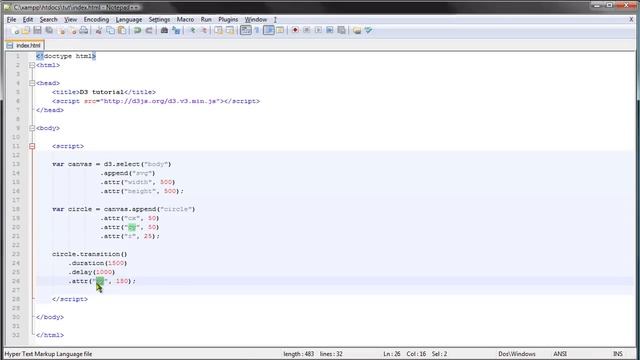Image resolution: width=640 pixels, height=360 pixels.
Task: Open the ? help menu
Action: pyautogui.click(x=275, y=20)
